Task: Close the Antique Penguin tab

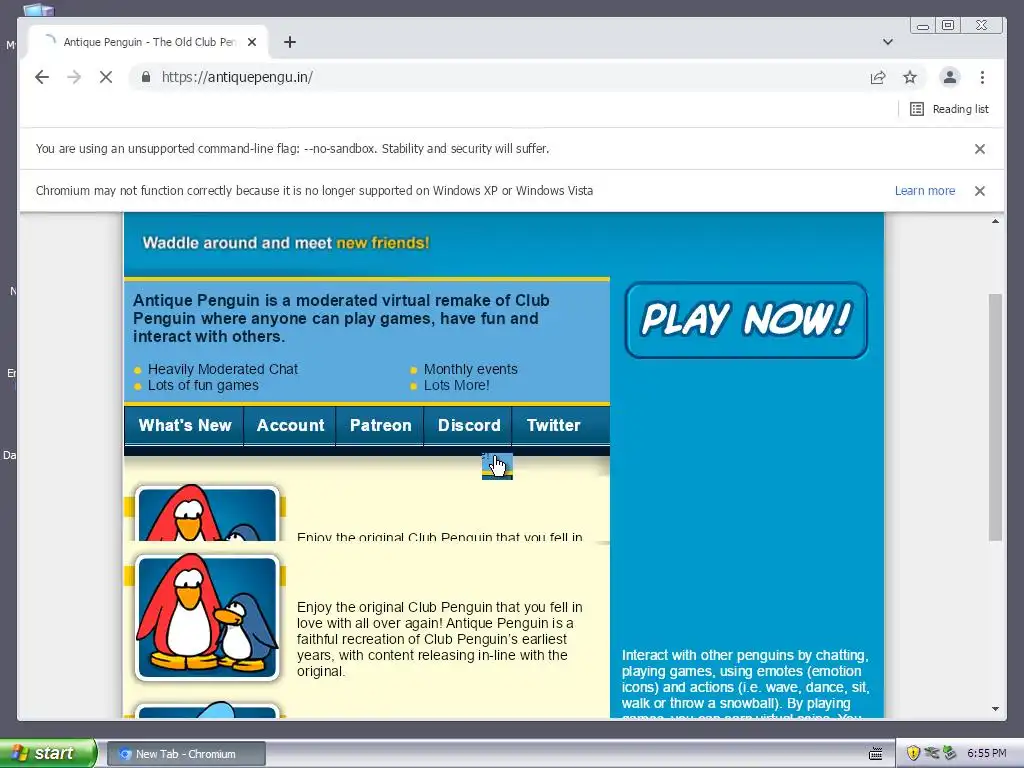Action: [x=252, y=42]
